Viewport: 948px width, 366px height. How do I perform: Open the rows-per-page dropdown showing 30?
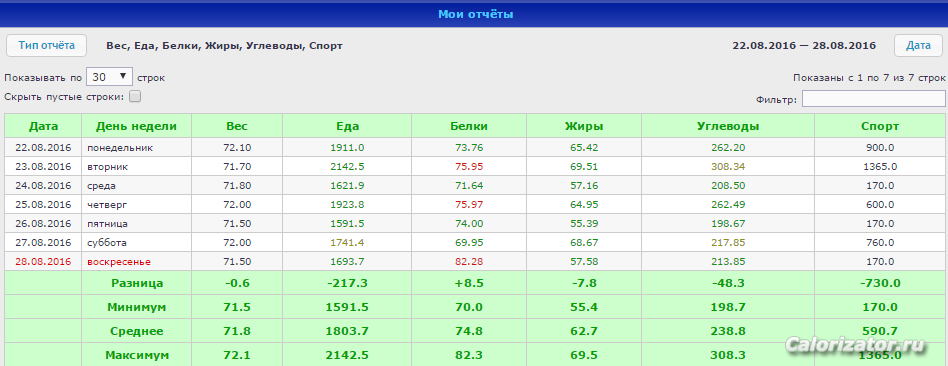point(109,77)
